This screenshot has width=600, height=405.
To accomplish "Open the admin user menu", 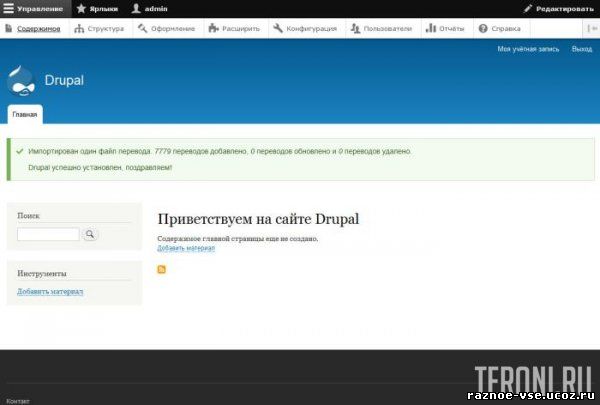I will click(150, 8).
